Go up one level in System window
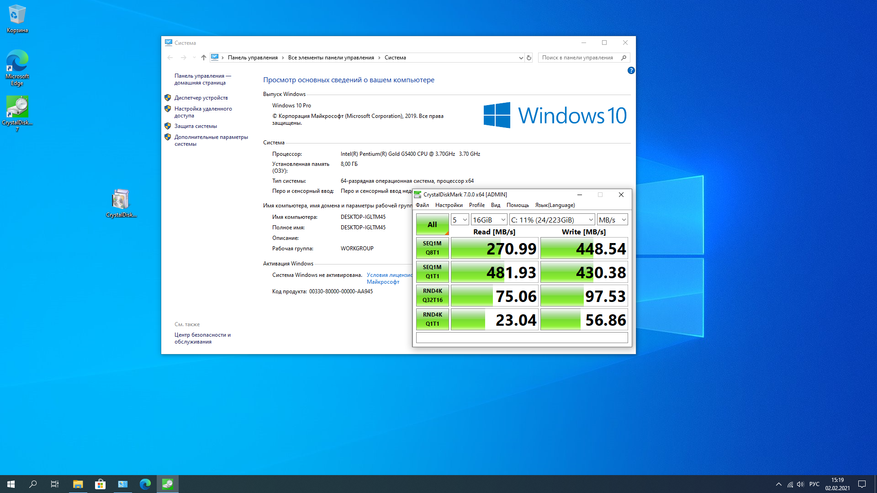This screenshot has width=877, height=493. 204,58
